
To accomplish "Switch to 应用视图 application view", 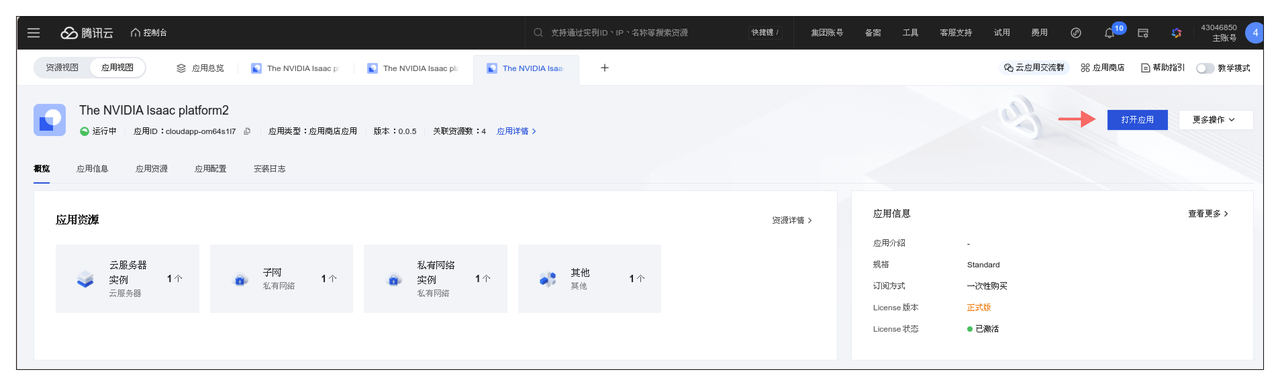I will coord(117,68).
